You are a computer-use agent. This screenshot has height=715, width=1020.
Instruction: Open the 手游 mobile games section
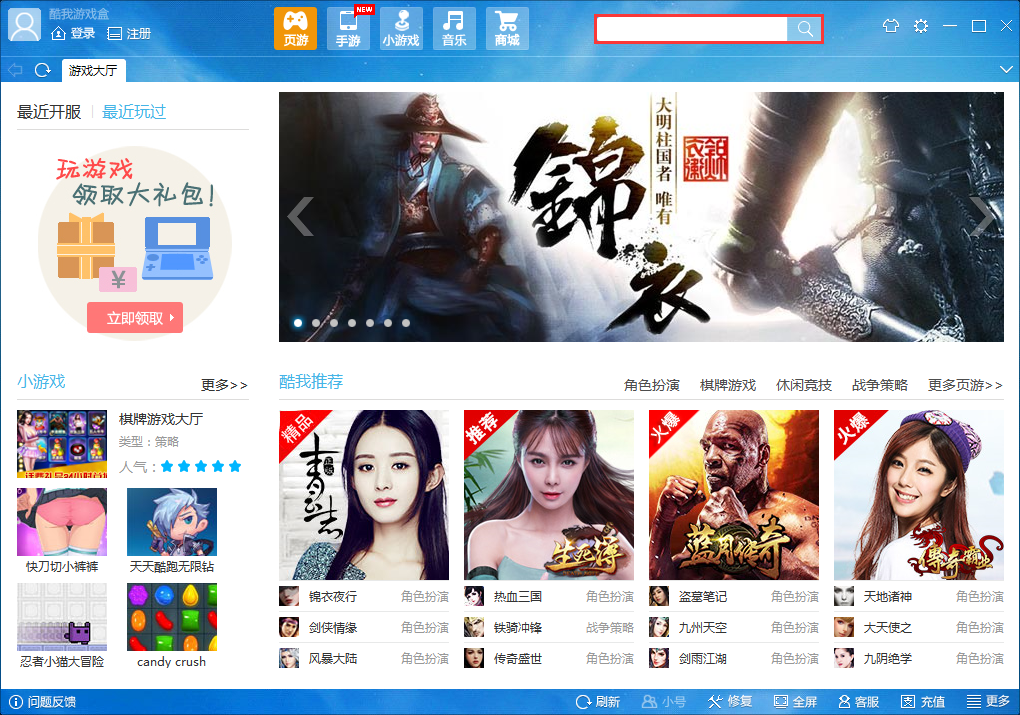click(x=348, y=29)
